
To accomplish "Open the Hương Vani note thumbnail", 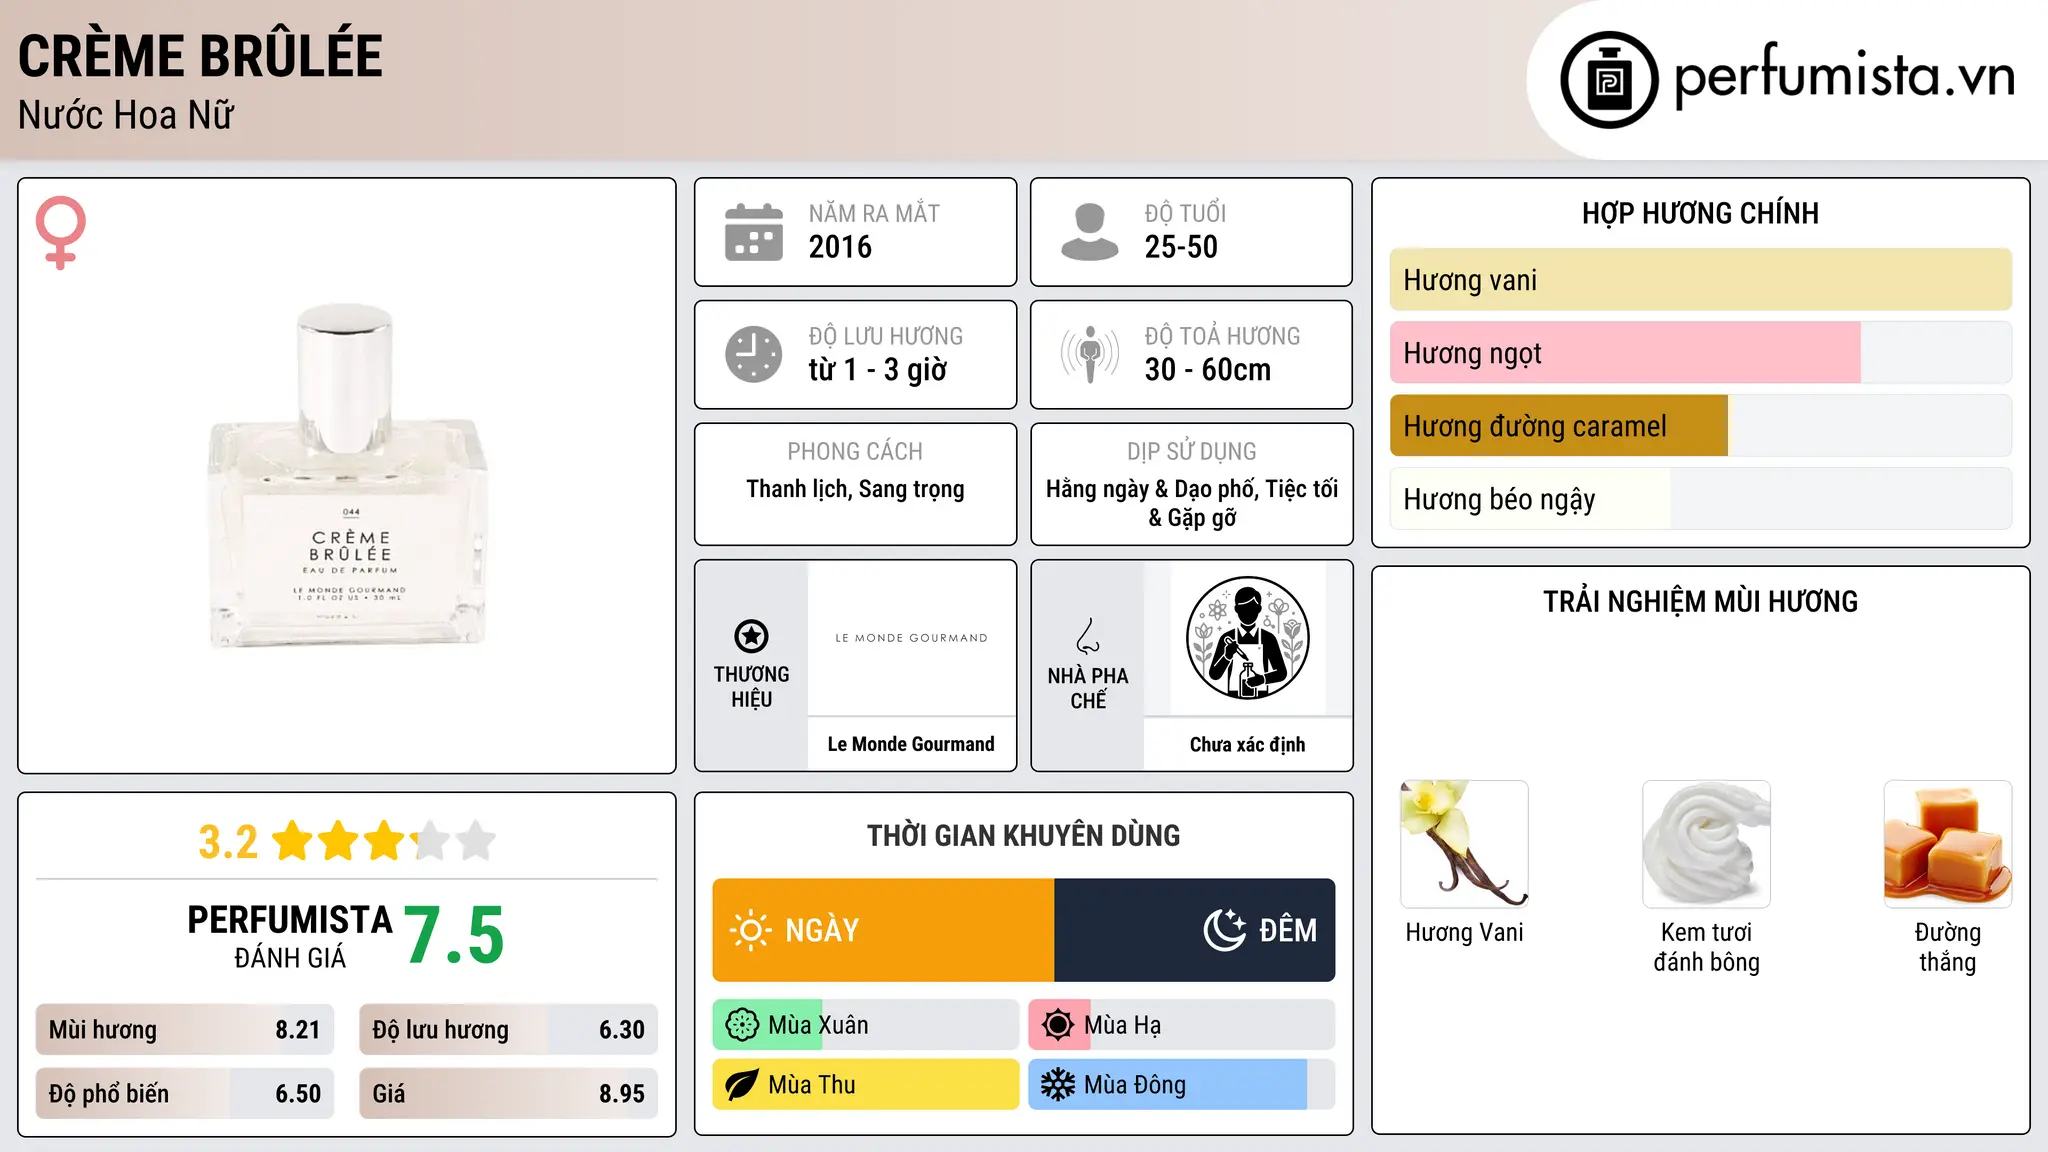I will click(x=1465, y=844).
